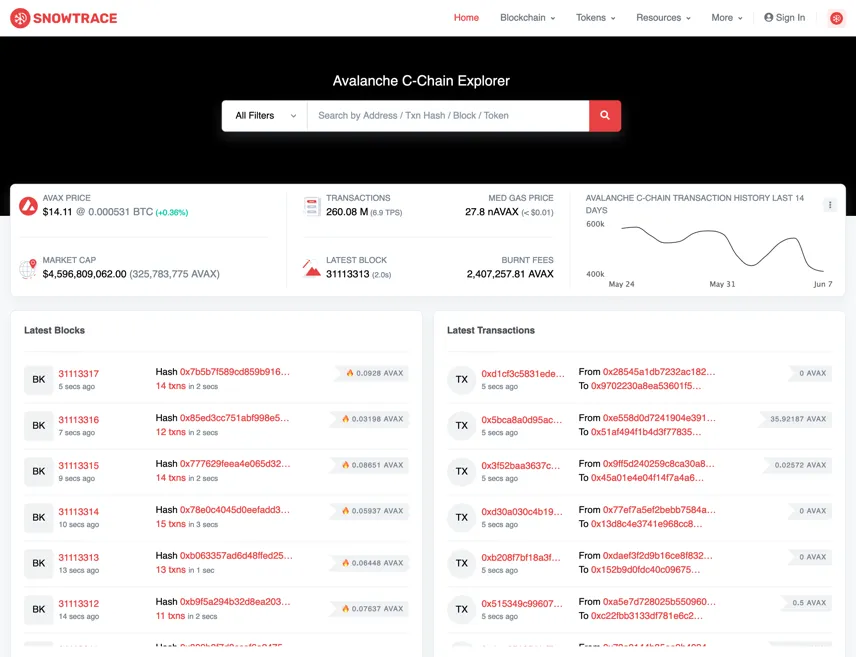The width and height of the screenshot is (856, 657).
Task: Open sender address 0x77ef7a5ef2bebb7584a
Action: click(x=659, y=510)
